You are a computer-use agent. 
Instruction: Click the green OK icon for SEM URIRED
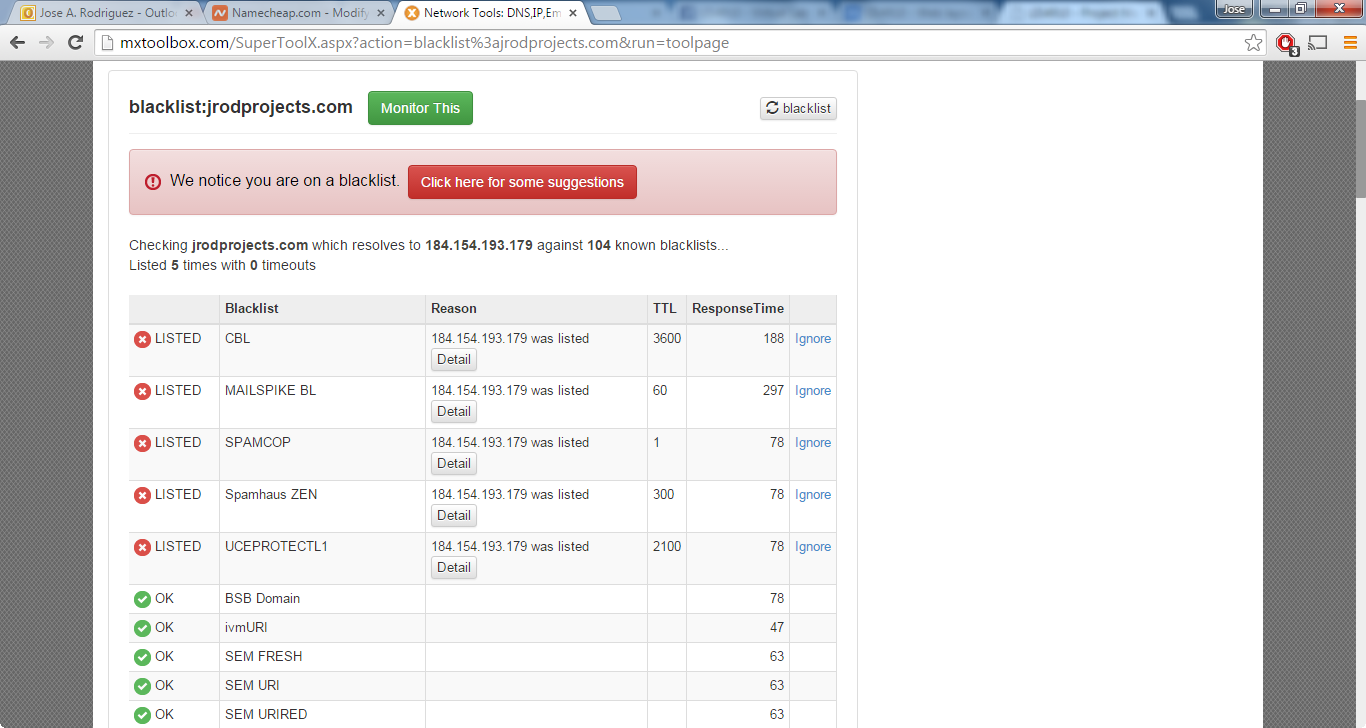tap(142, 715)
